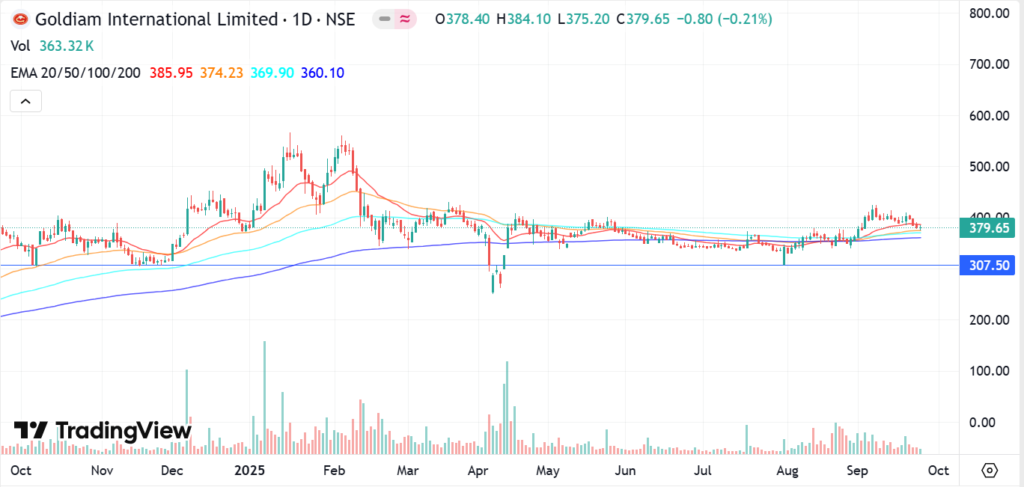
Task: Click the 800.00 price scale label
Action: [x=989, y=13]
